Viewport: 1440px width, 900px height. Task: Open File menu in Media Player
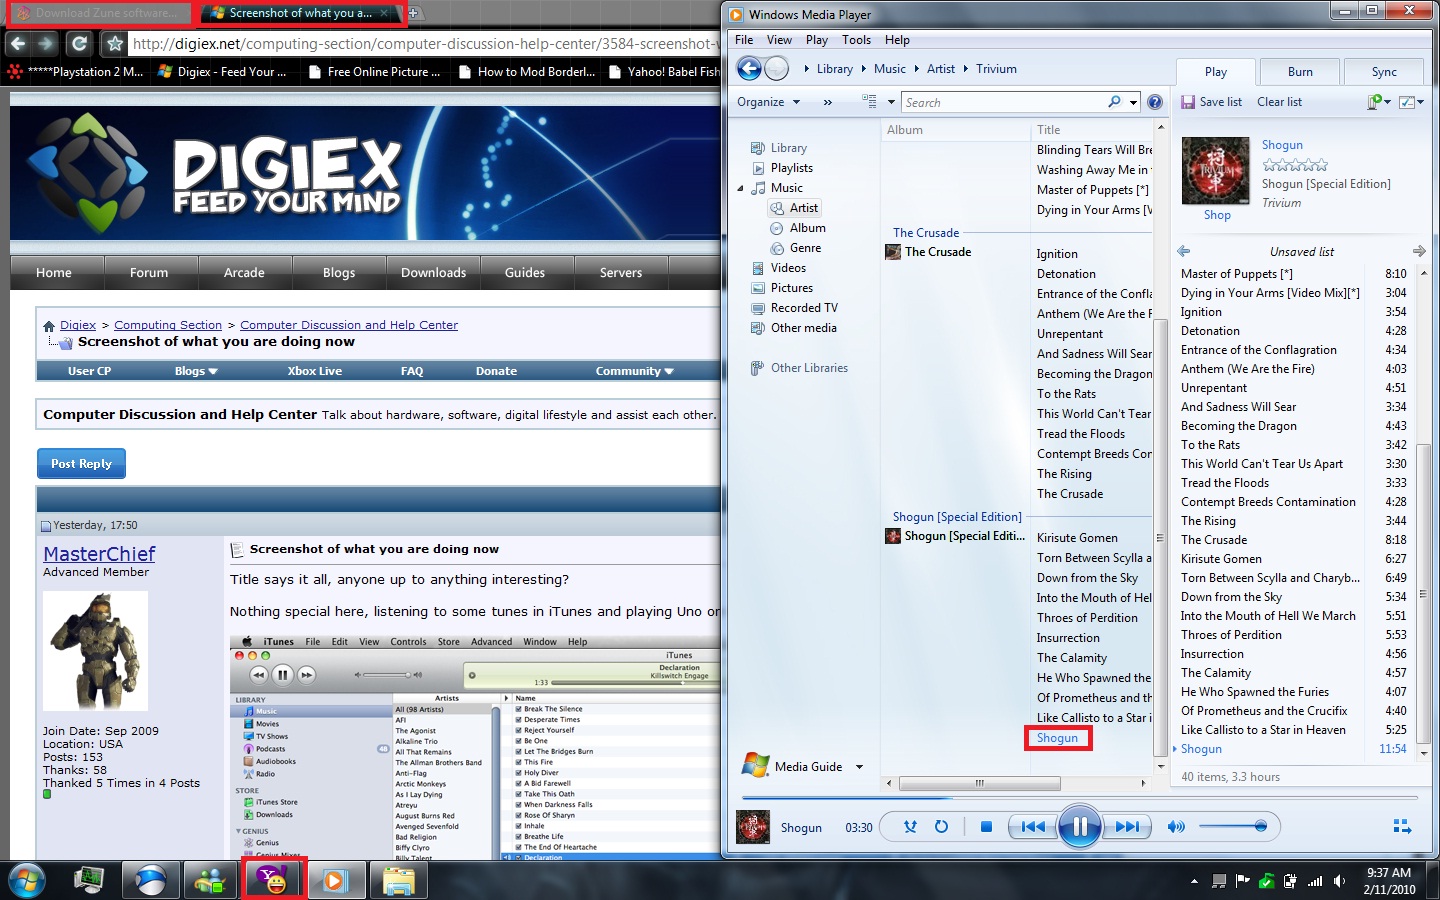click(744, 40)
